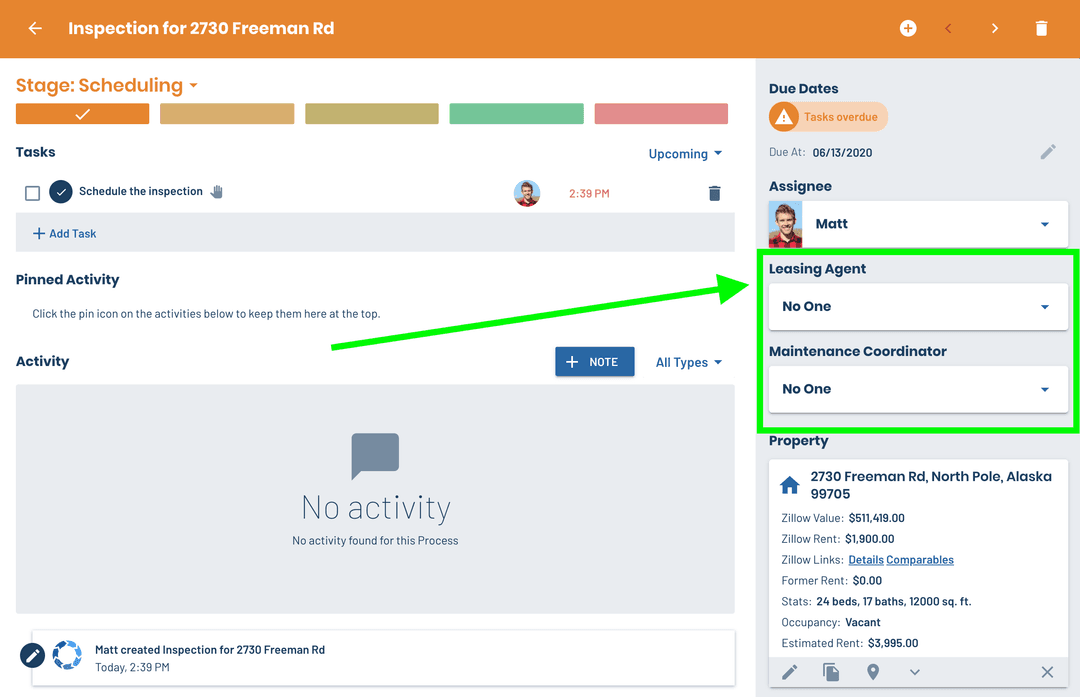Check the Schedule the inspection checkbox
1080x697 pixels.
32,193
